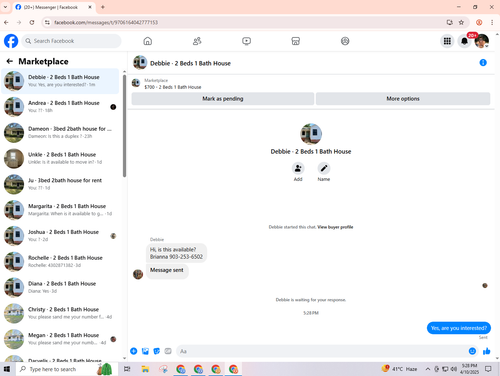500x376 pixels.
Task: Reload the page with the refresh icon
Action: click(32, 22)
